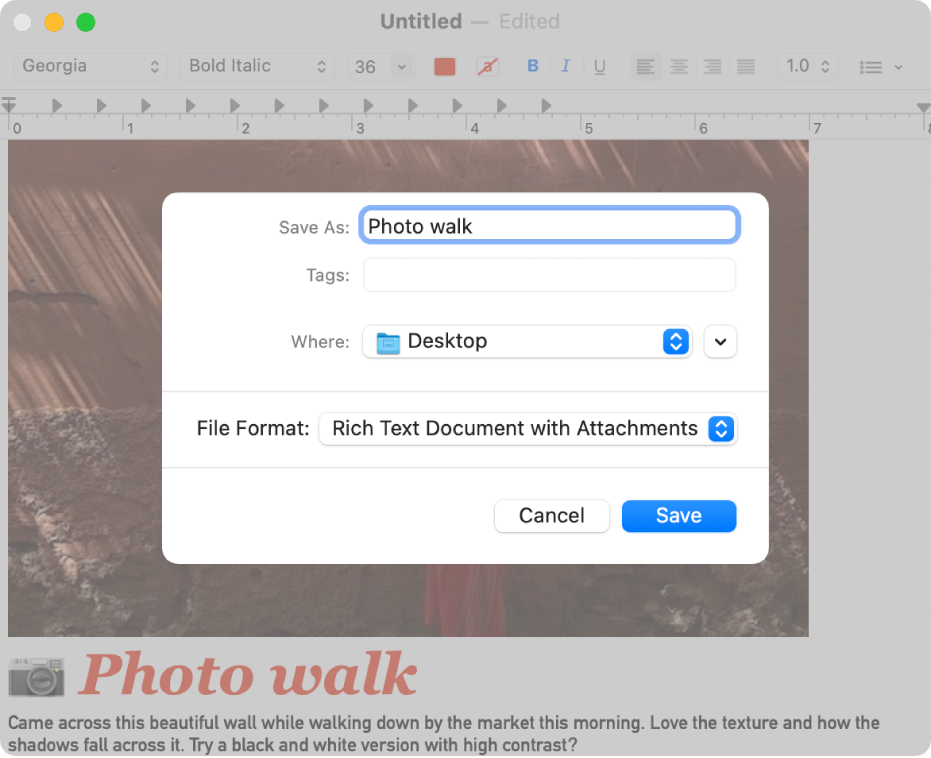Viewport: 931px width, 758px height.
Task: Expand the save dialog with the disclosure button
Action: pyautogui.click(x=720, y=341)
